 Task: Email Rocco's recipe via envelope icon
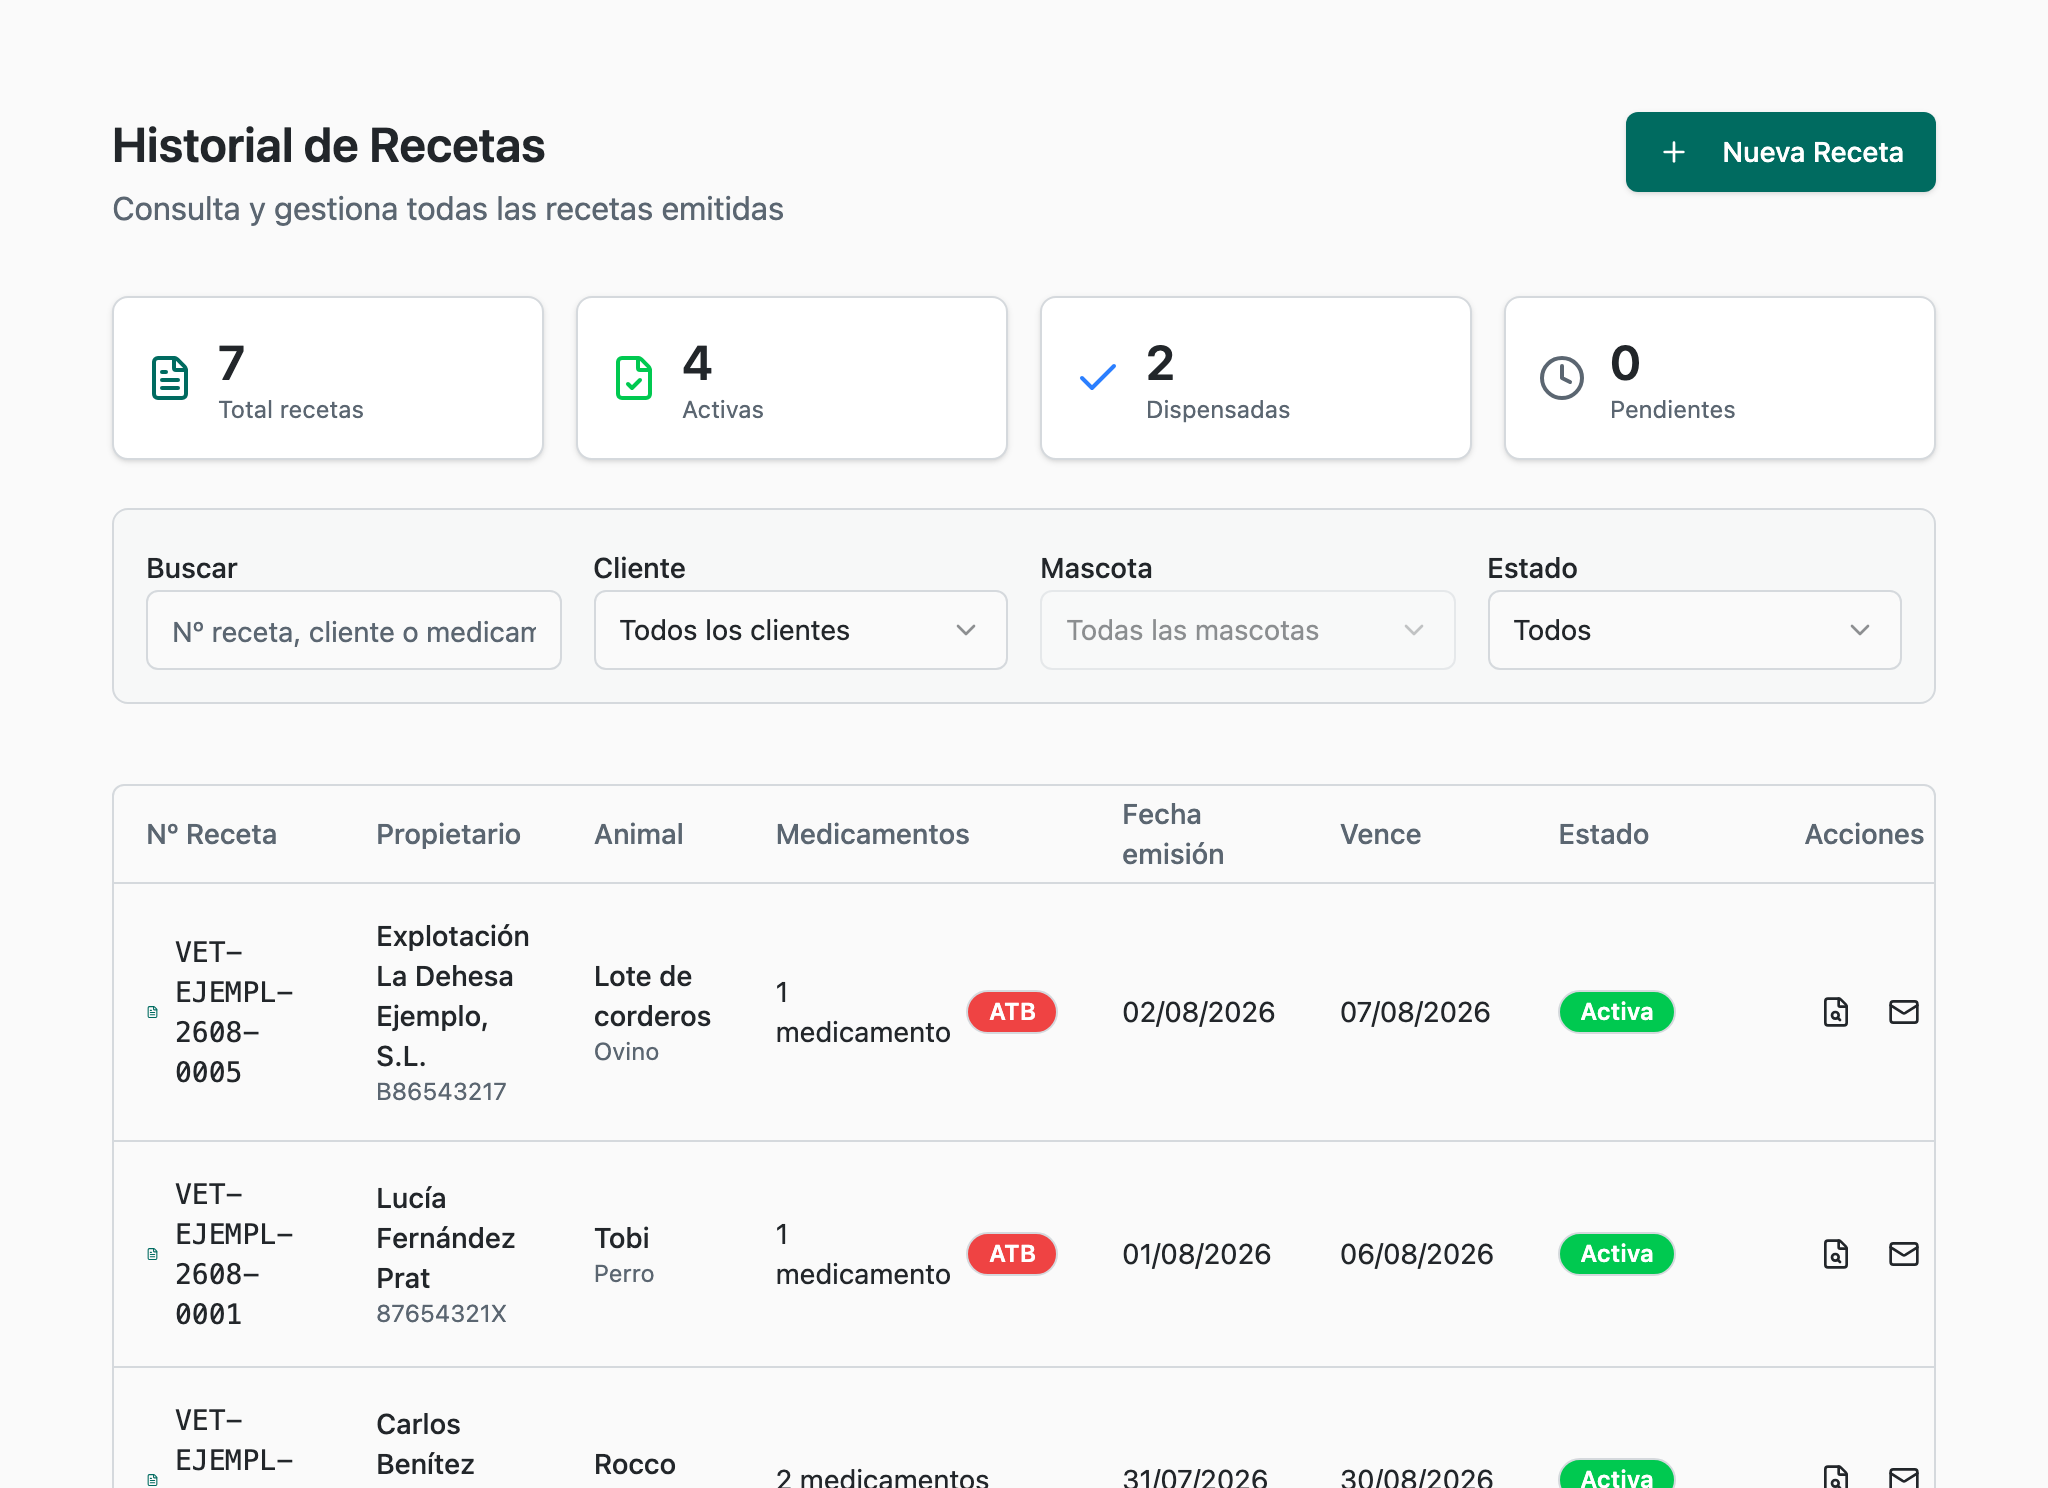[1904, 1478]
